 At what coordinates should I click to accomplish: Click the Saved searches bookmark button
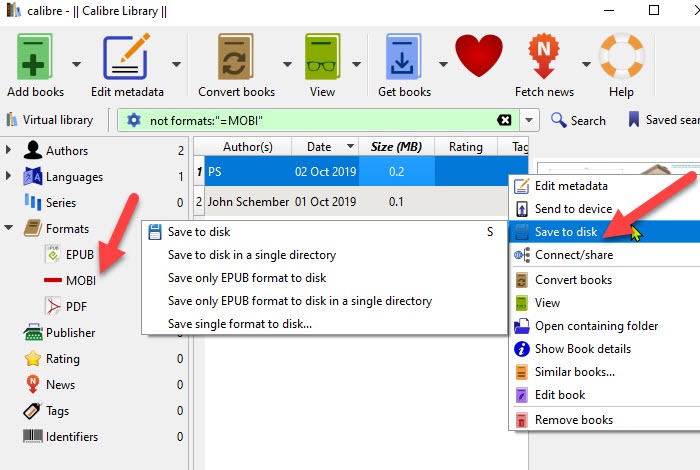coord(663,120)
